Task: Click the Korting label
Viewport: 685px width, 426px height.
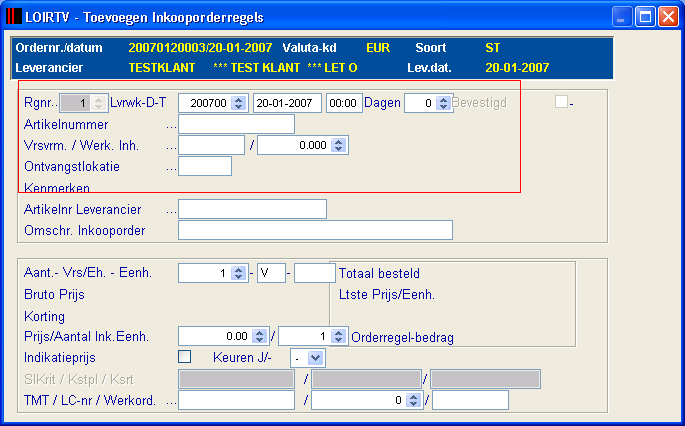Action: 44,316
